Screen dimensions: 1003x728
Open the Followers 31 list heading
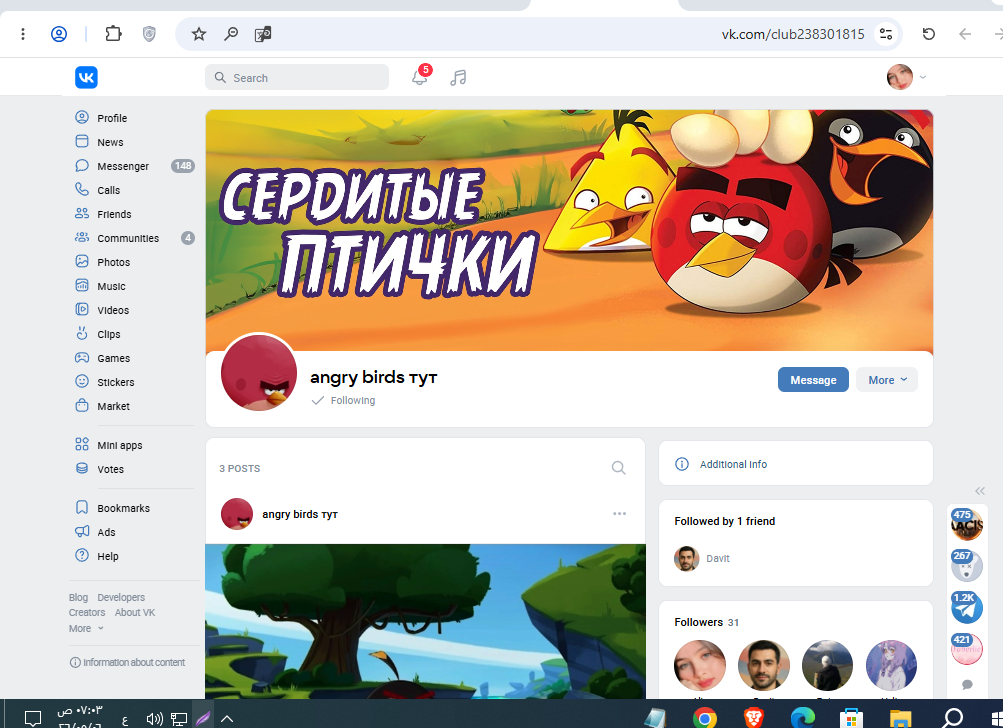point(706,622)
